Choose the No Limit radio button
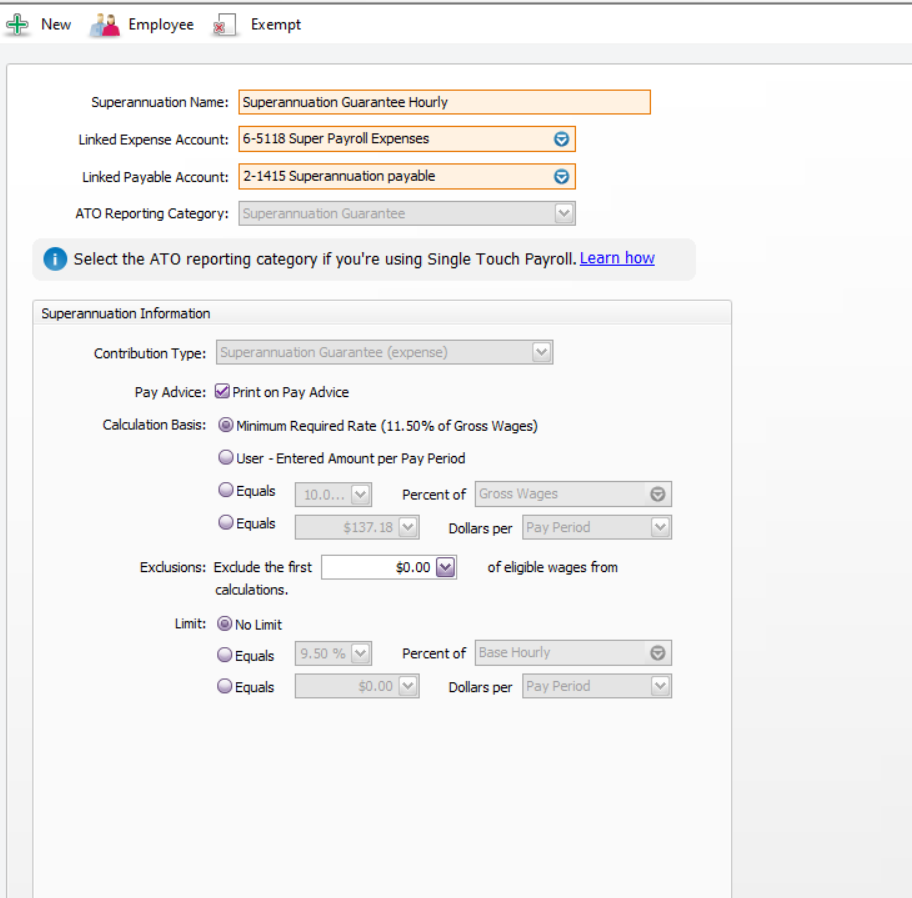The height and width of the screenshot is (898, 912). (x=225, y=624)
